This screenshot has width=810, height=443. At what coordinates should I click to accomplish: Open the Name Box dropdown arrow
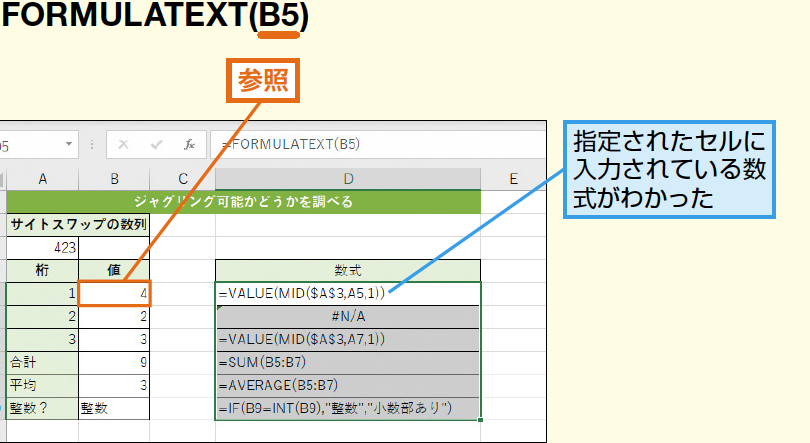click(69, 144)
